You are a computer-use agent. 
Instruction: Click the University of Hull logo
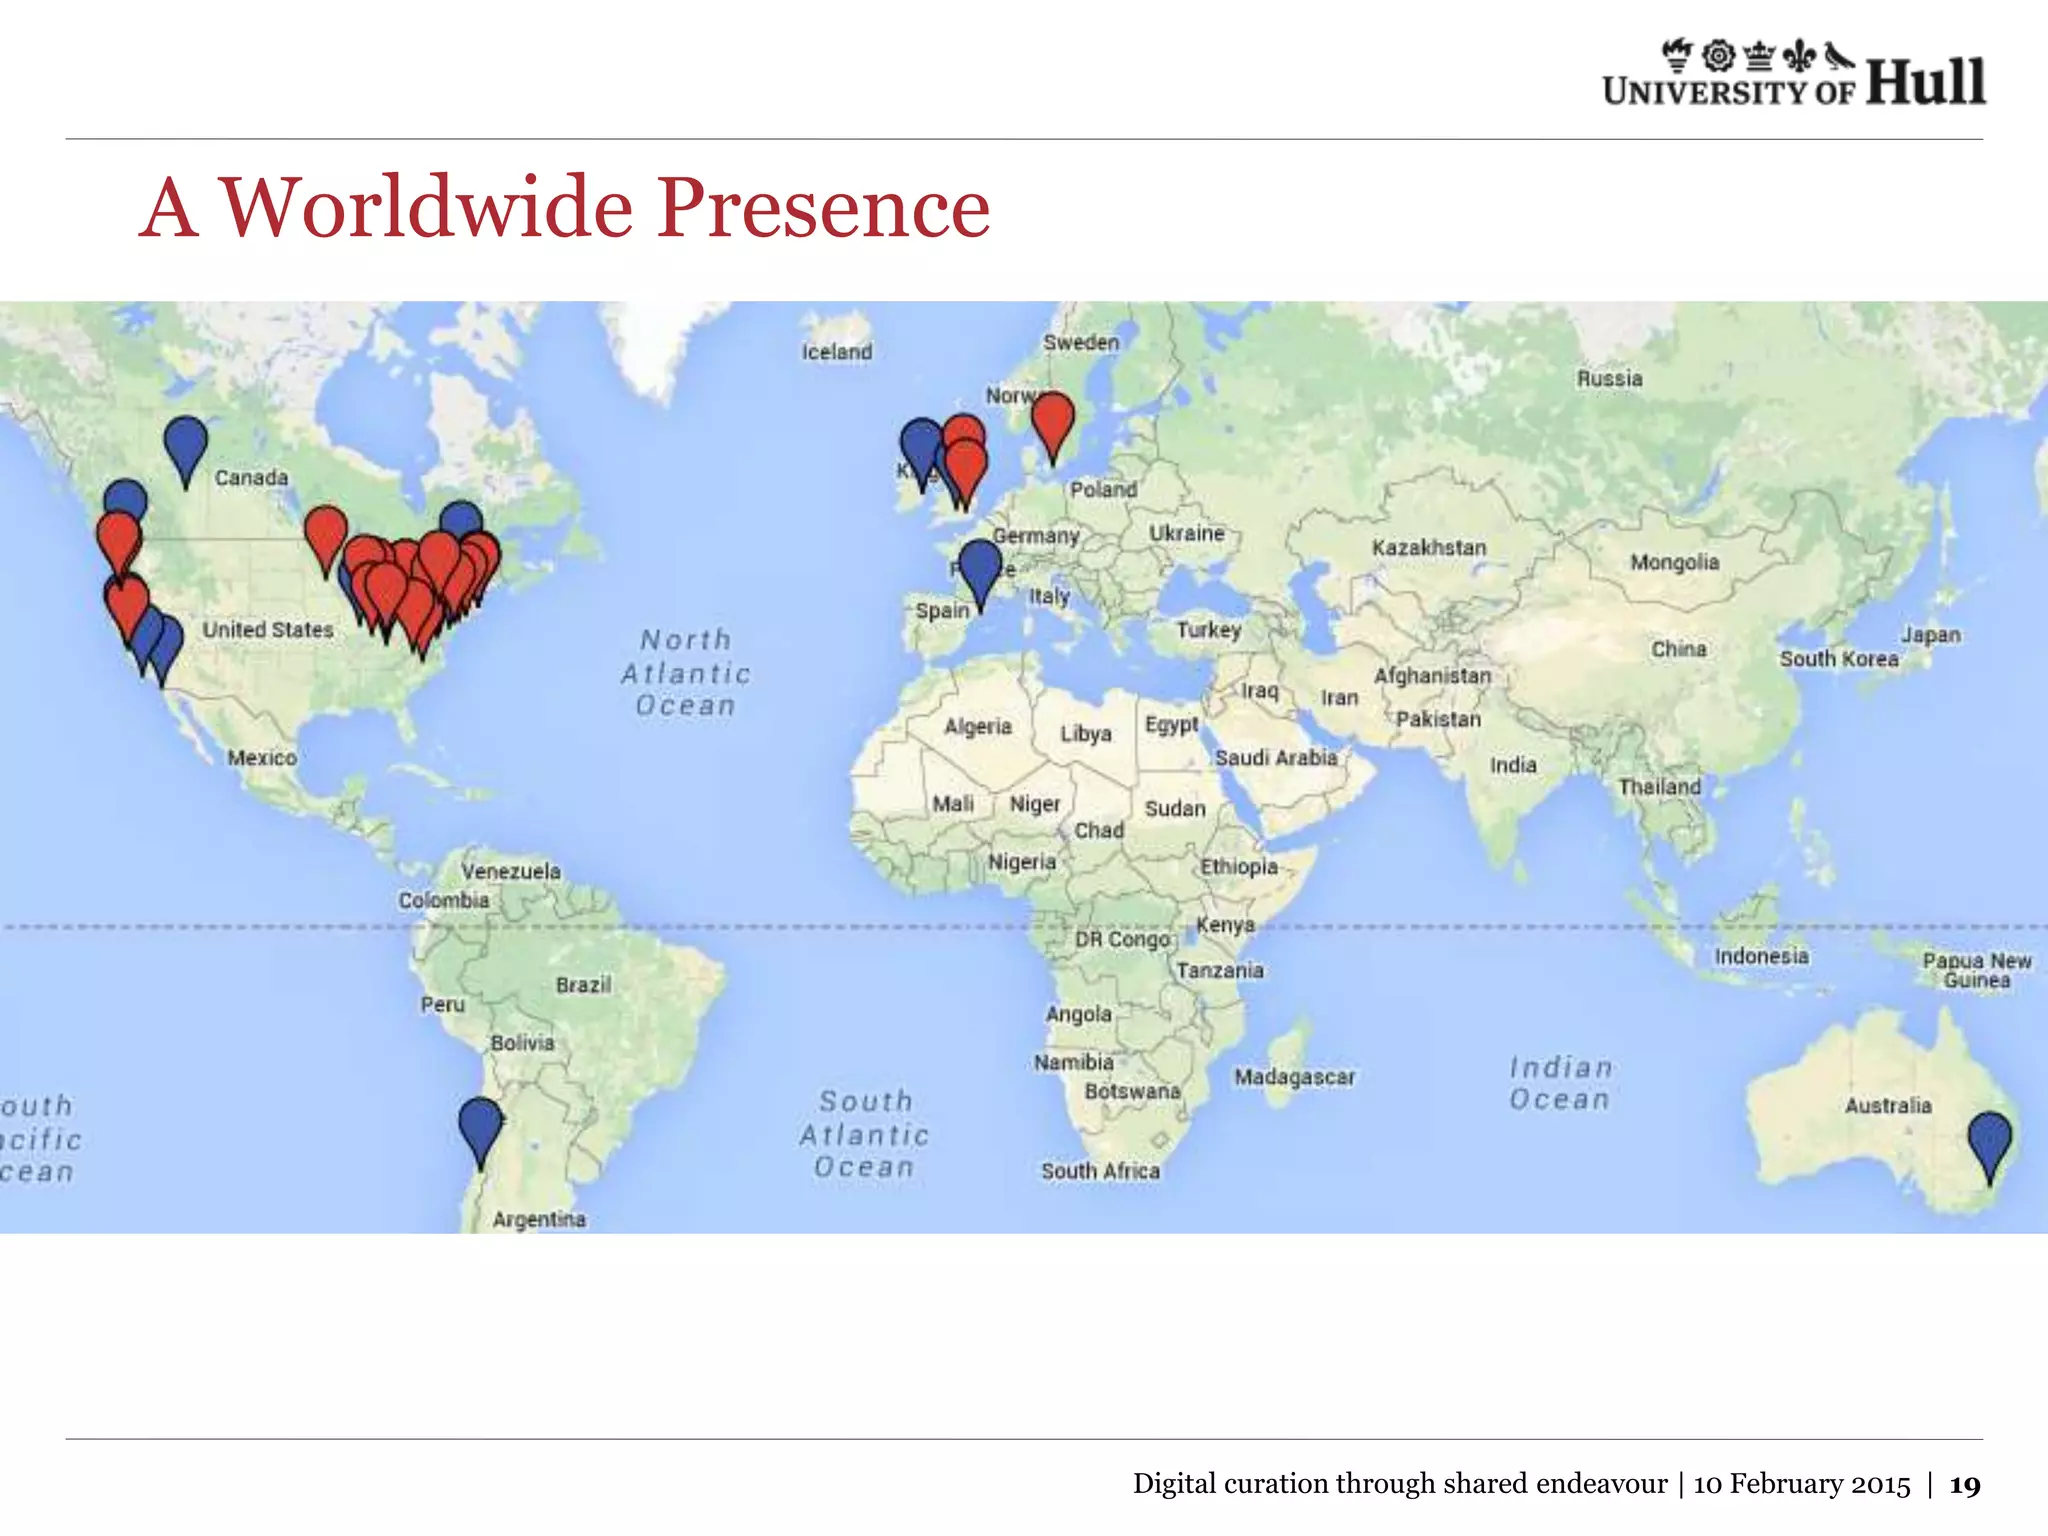pos(1793,73)
